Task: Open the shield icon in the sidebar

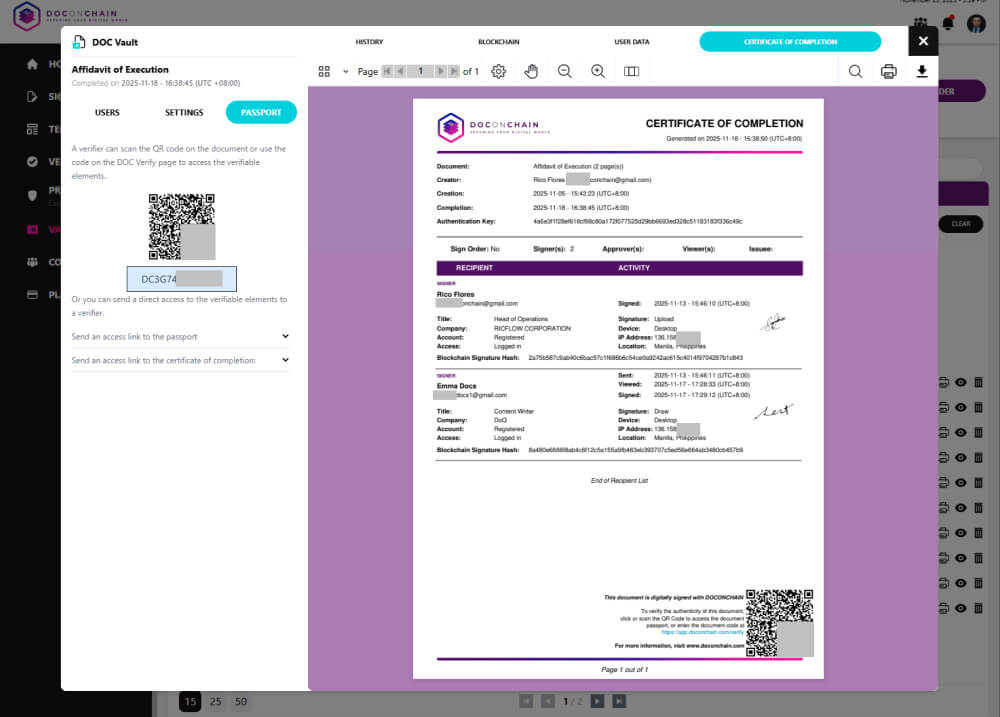Action: point(33,195)
